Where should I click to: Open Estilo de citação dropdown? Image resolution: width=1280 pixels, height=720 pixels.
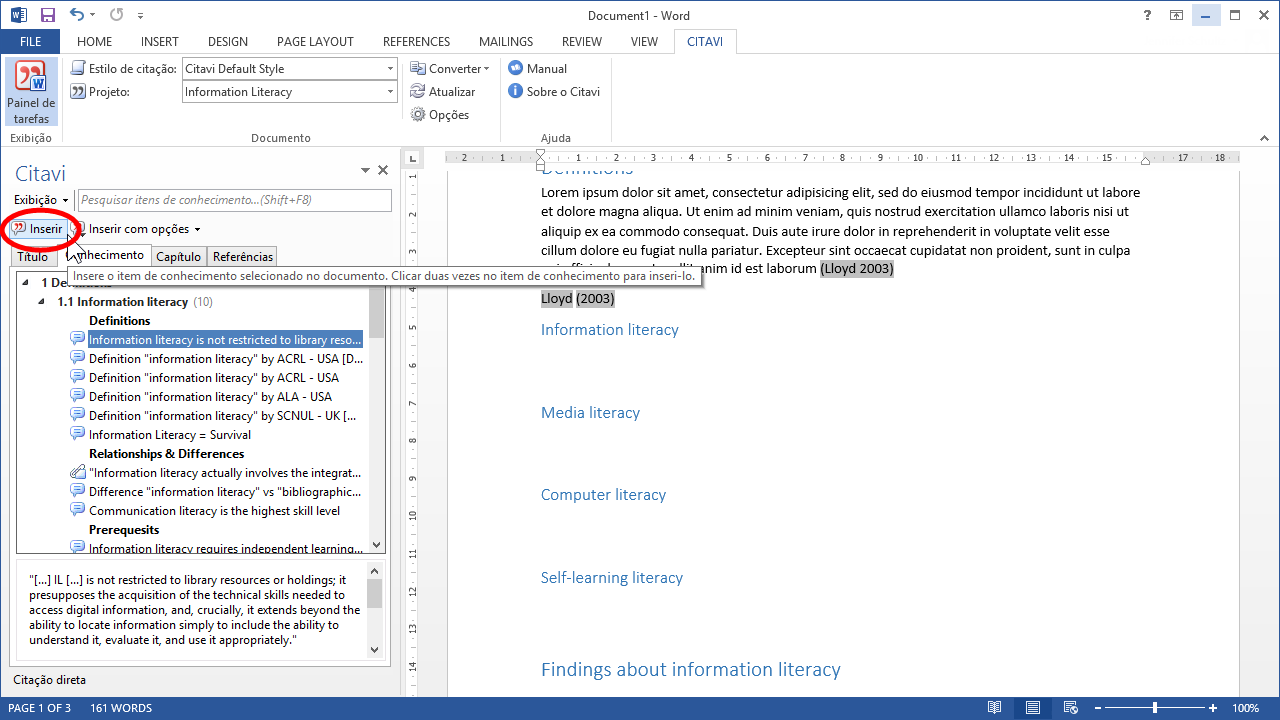[390, 69]
